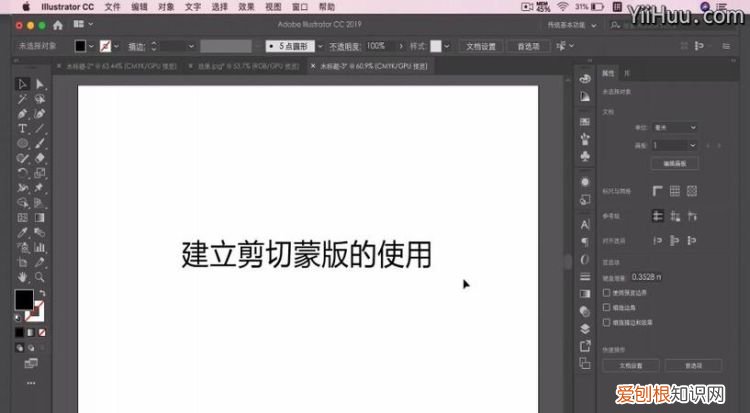Click control bar style white swatch
The height and width of the screenshot is (413, 750).
point(435,46)
